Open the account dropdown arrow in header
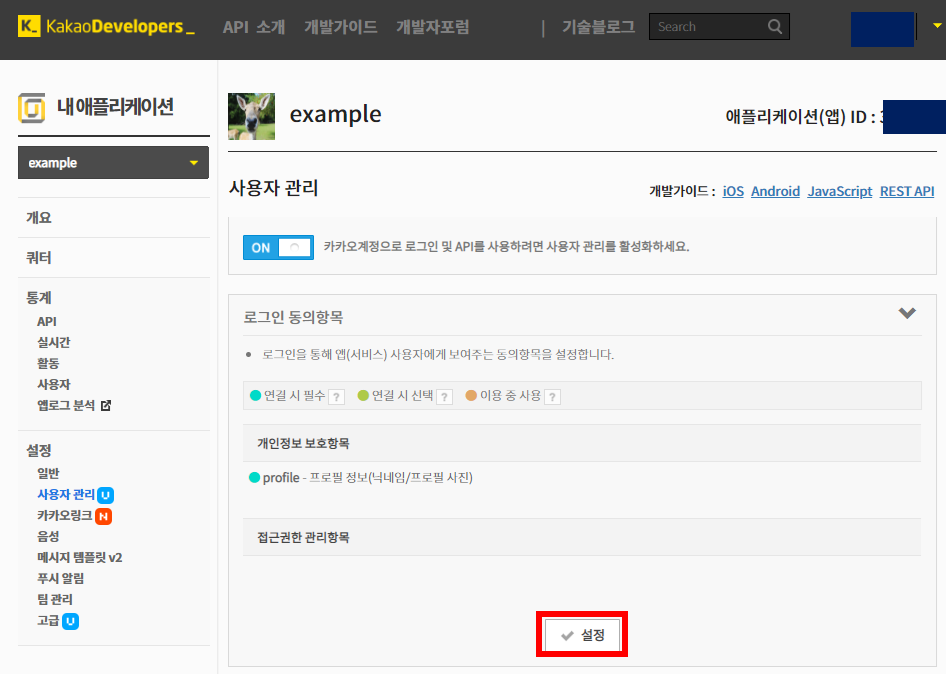The image size is (946, 674). click(937, 26)
